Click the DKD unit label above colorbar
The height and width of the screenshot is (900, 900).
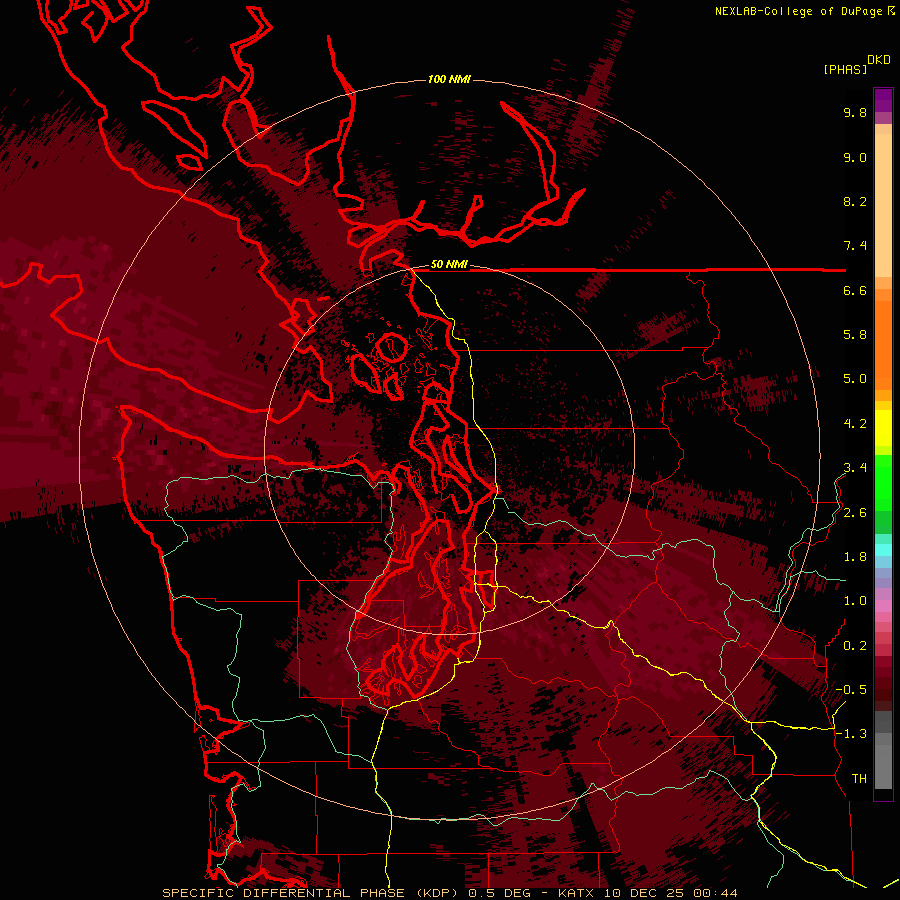click(x=879, y=60)
